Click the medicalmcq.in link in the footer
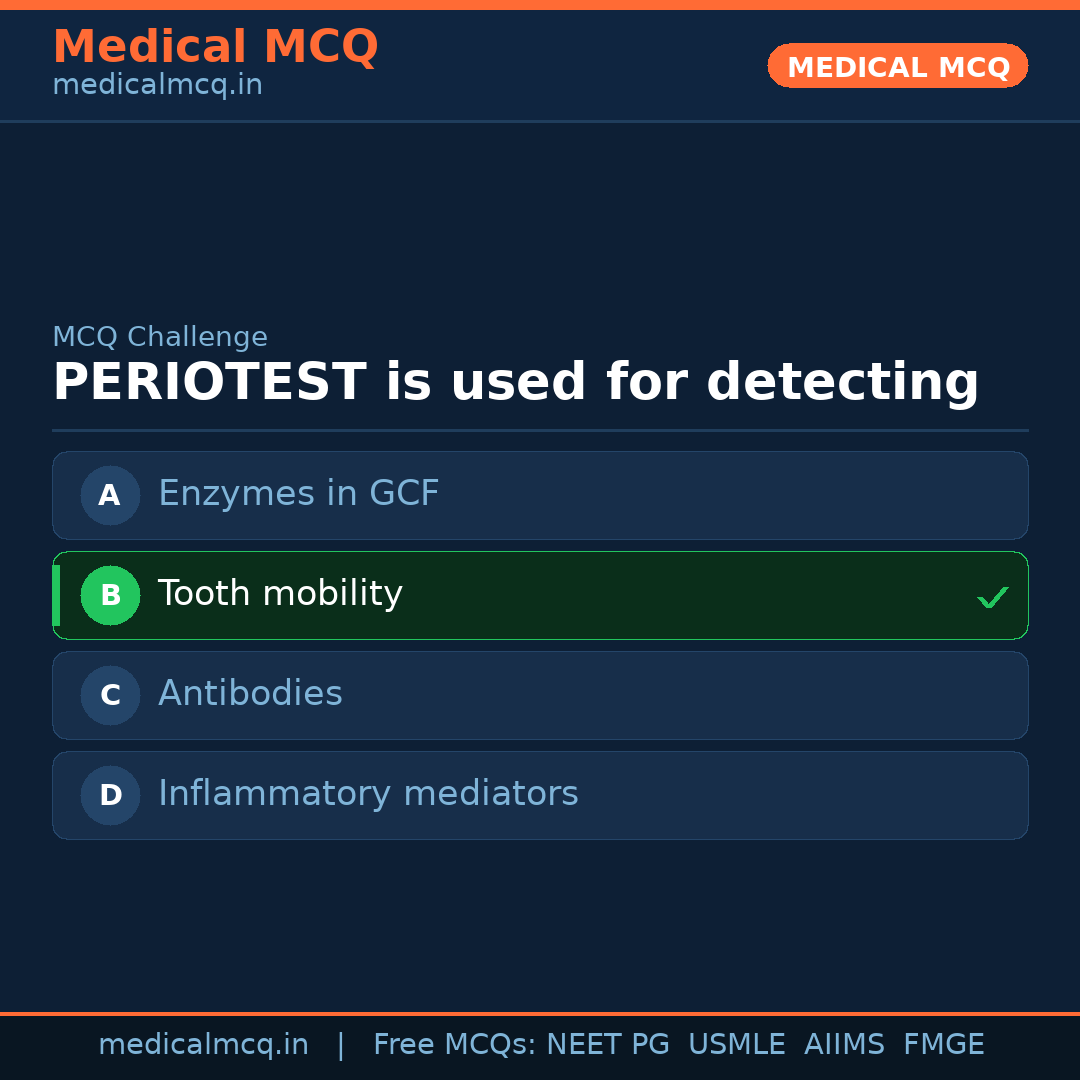This screenshot has height=1080, width=1080. [203, 1045]
